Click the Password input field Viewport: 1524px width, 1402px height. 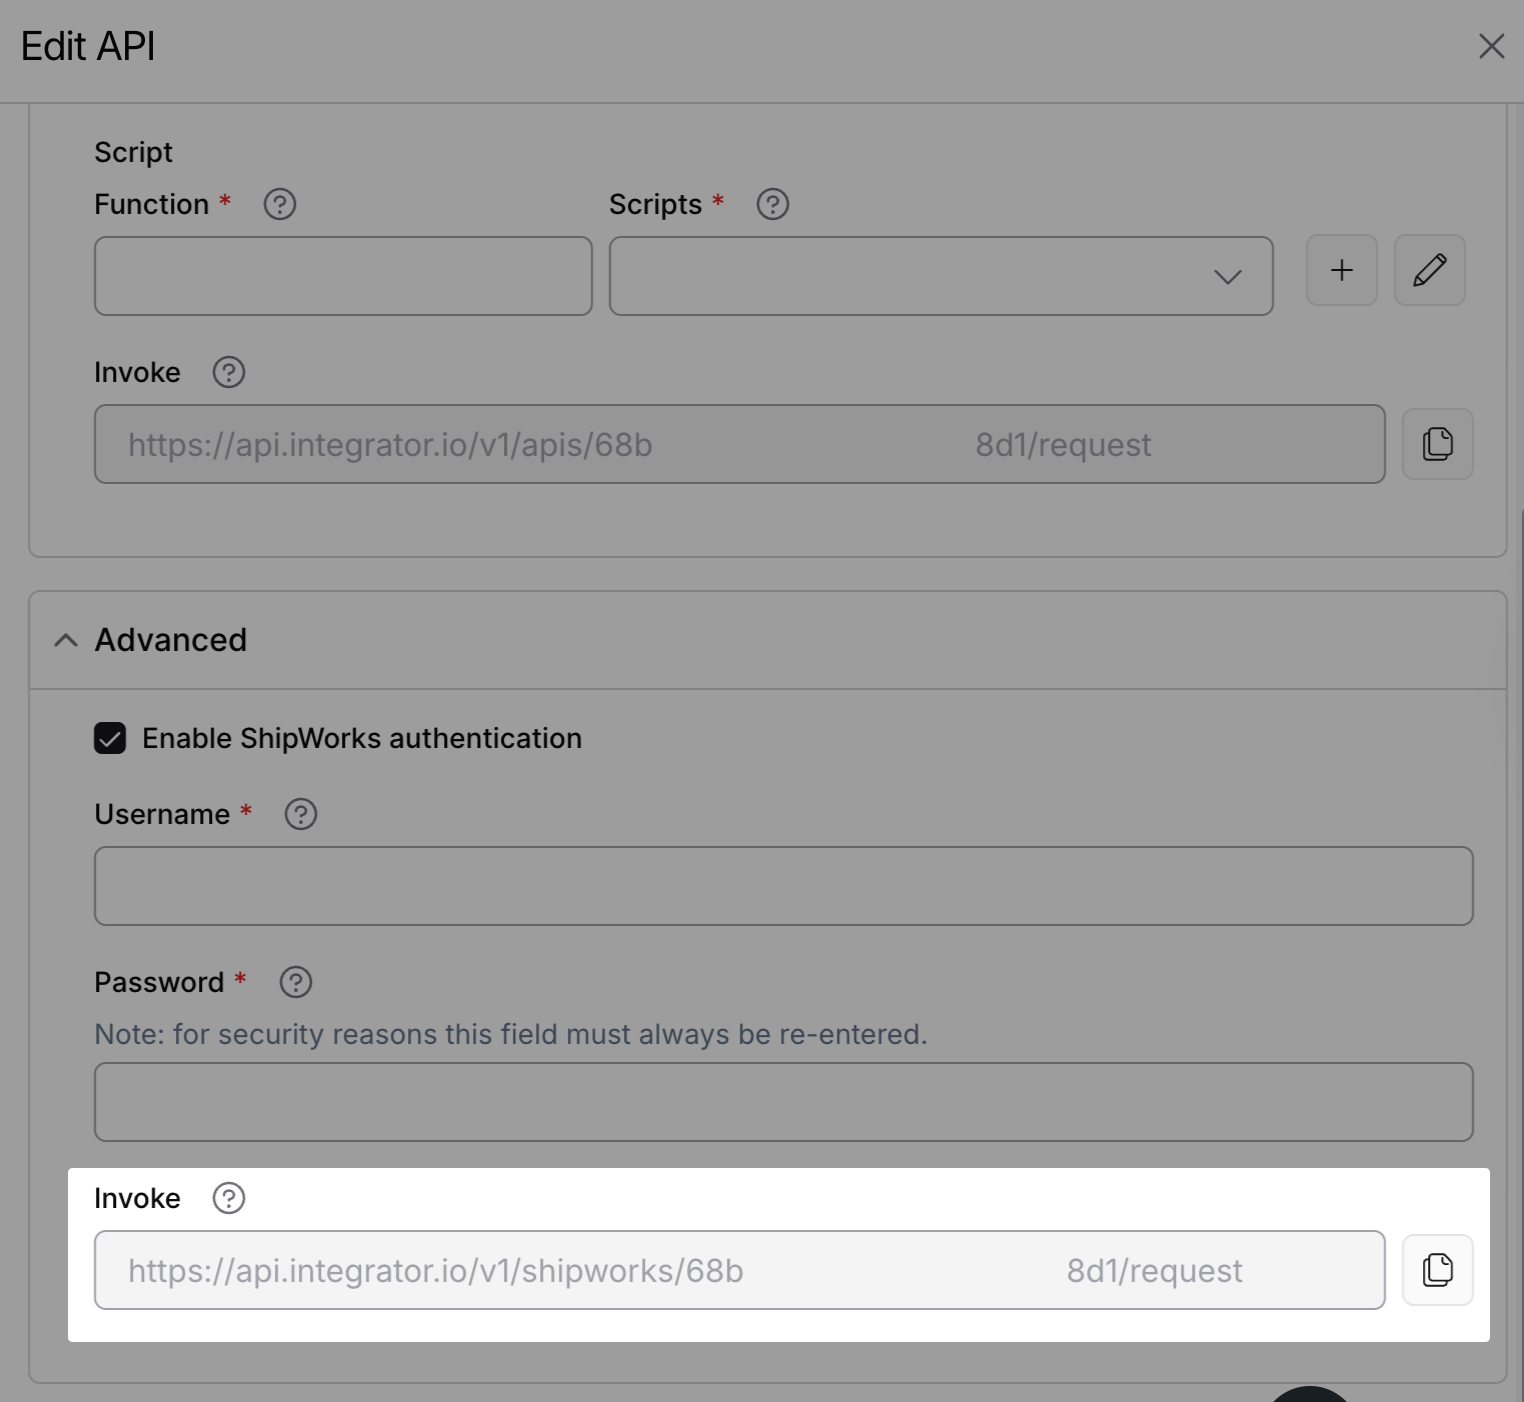pos(784,1102)
